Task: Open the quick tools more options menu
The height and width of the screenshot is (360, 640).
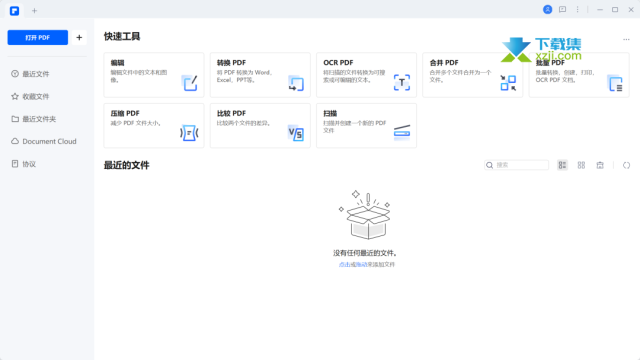Action: pyautogui.click(x=626, y=39)
